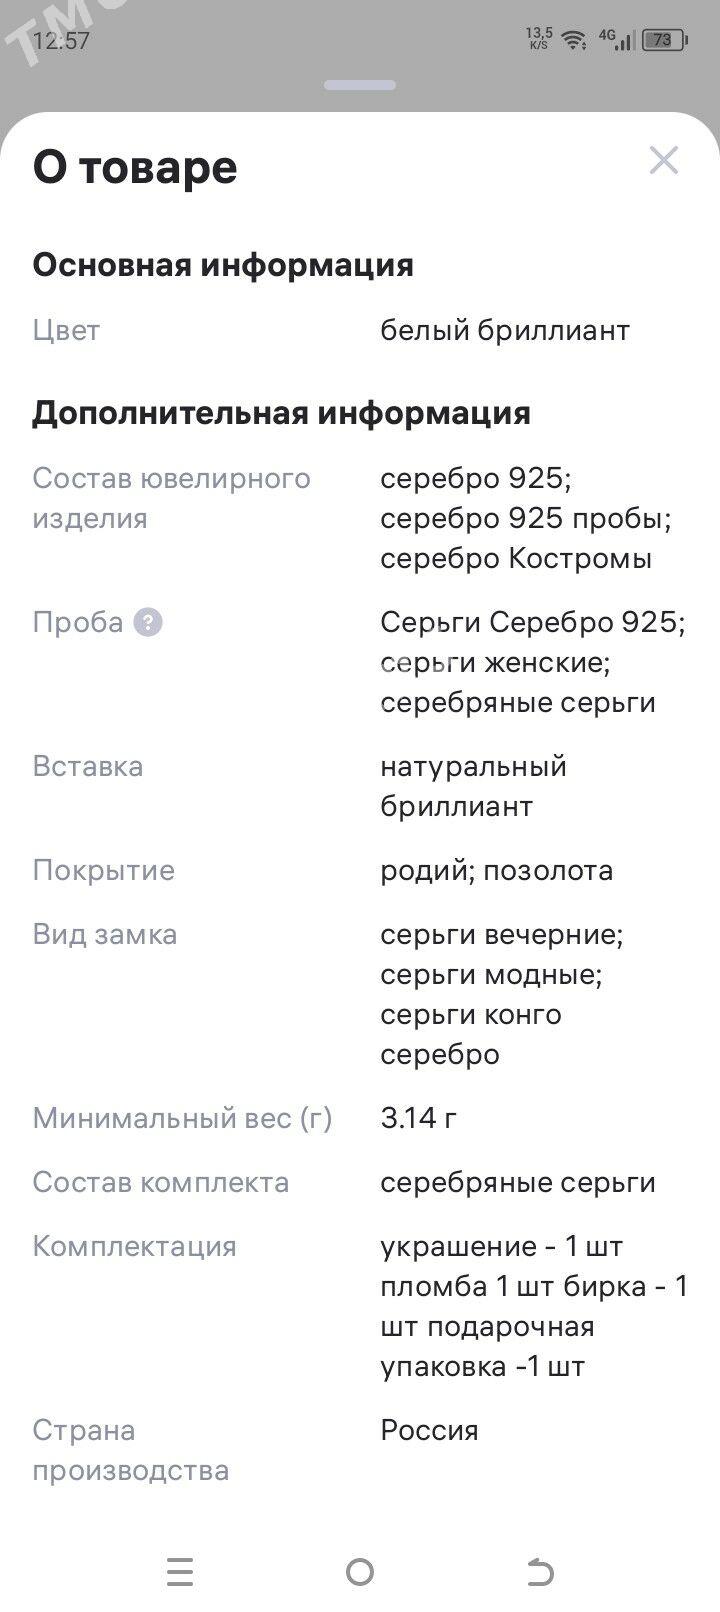Close the О товаре product info sheet
The height and width of the screenshot is (1612, 720).
coord(664,161)
